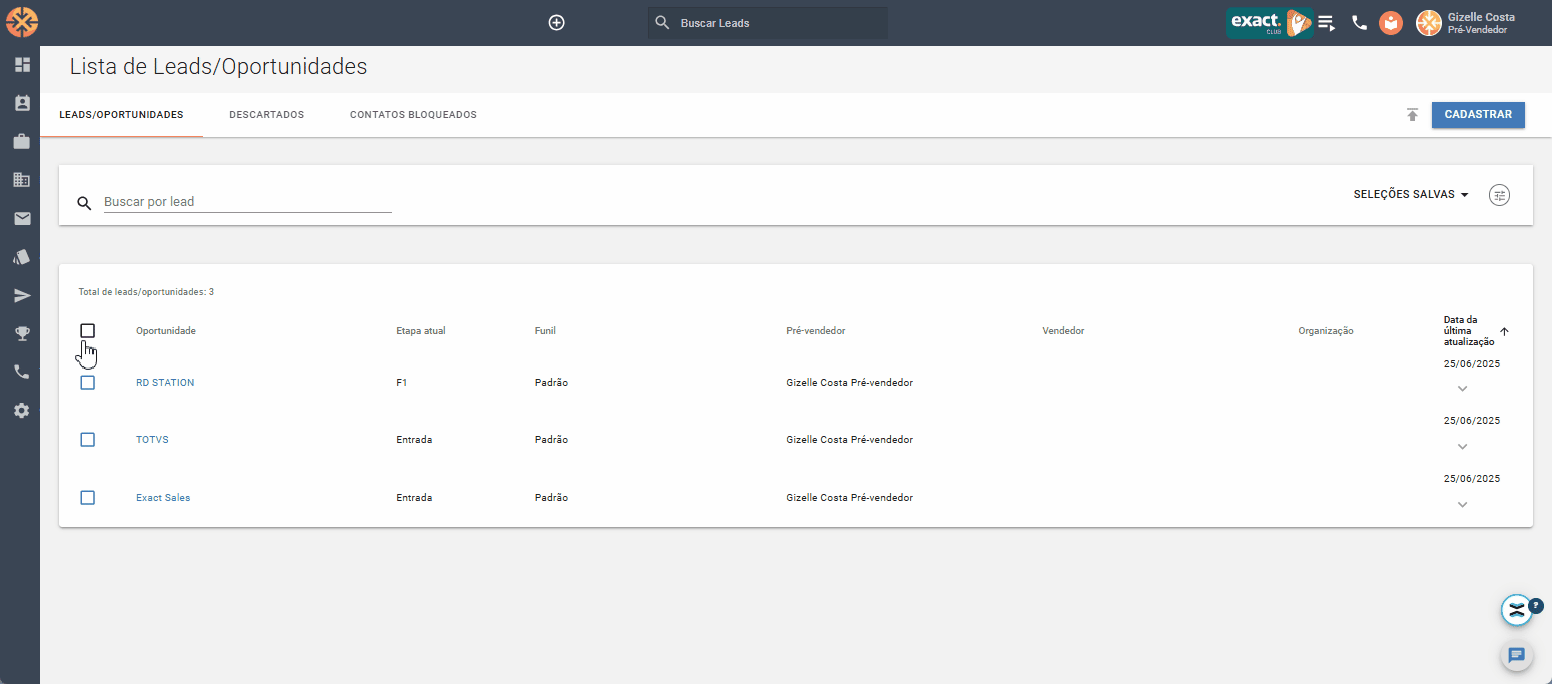Screen dimensions: 1552x684
Task: Click the Total de leads/oportunidades: 3 text
Action: pos(146,292)
